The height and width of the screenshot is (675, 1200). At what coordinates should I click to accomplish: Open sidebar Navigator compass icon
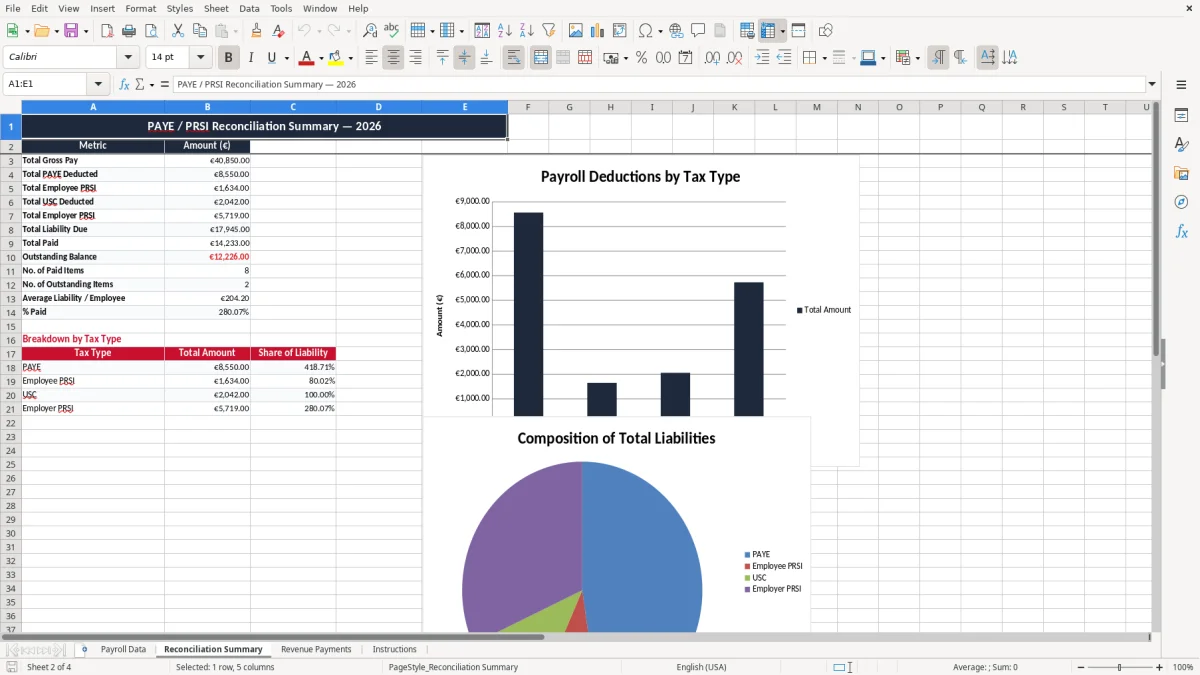1181,202
